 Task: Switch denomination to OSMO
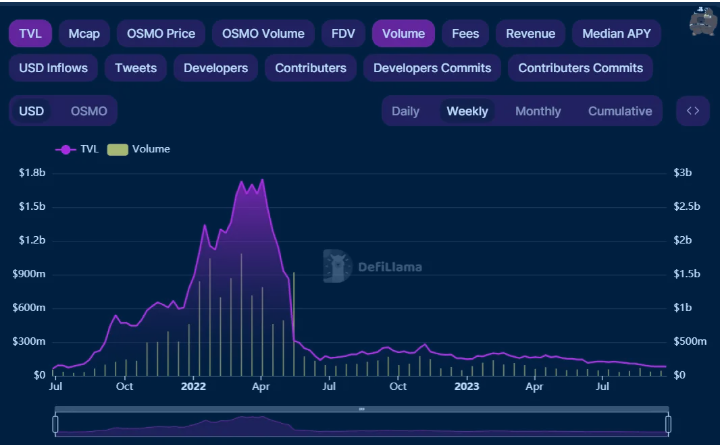[89, 111]
